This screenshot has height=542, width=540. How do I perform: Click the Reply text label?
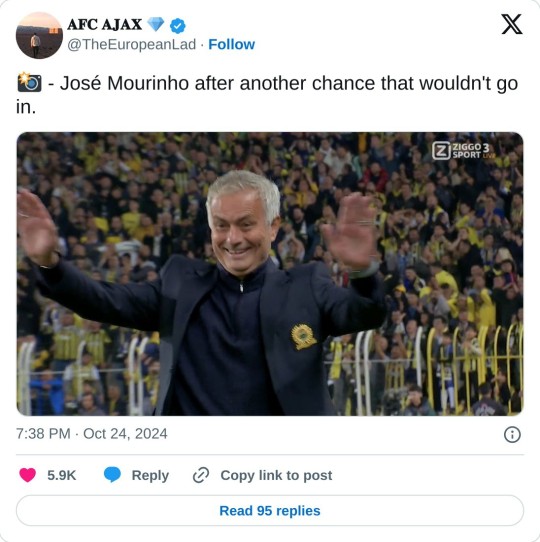(x=150, y=475)
